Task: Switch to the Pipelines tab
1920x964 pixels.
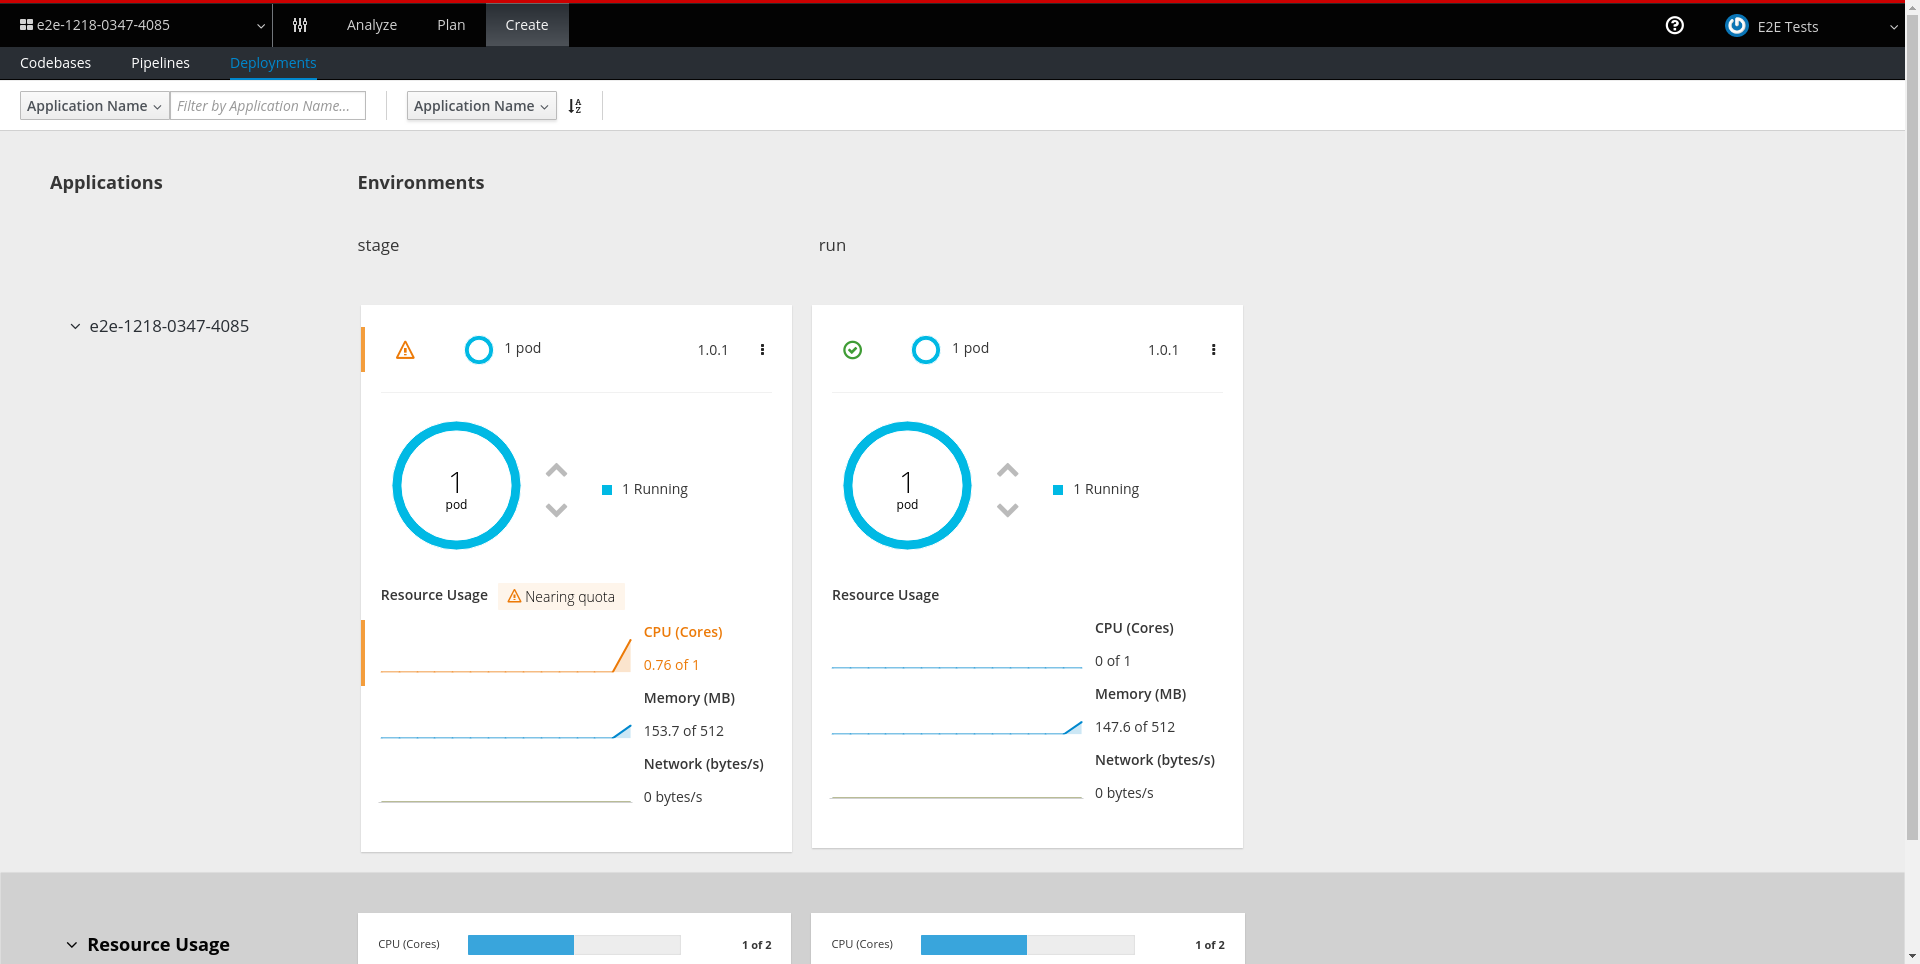Action: pos(160,62)
